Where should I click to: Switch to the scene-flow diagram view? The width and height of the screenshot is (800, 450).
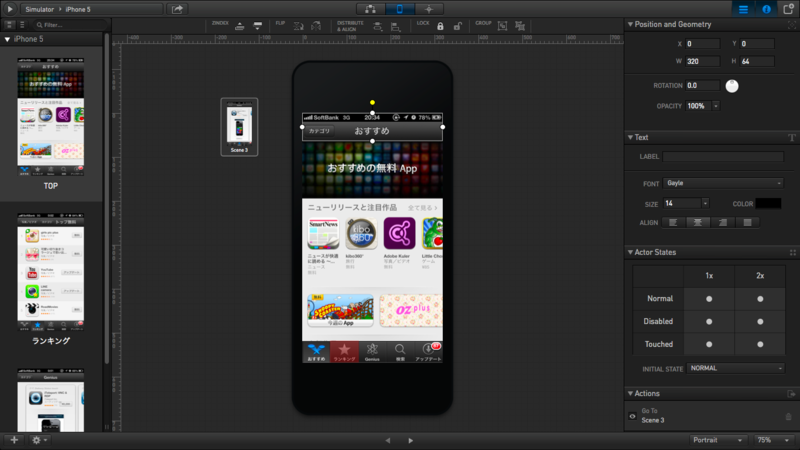click(370, 9)
